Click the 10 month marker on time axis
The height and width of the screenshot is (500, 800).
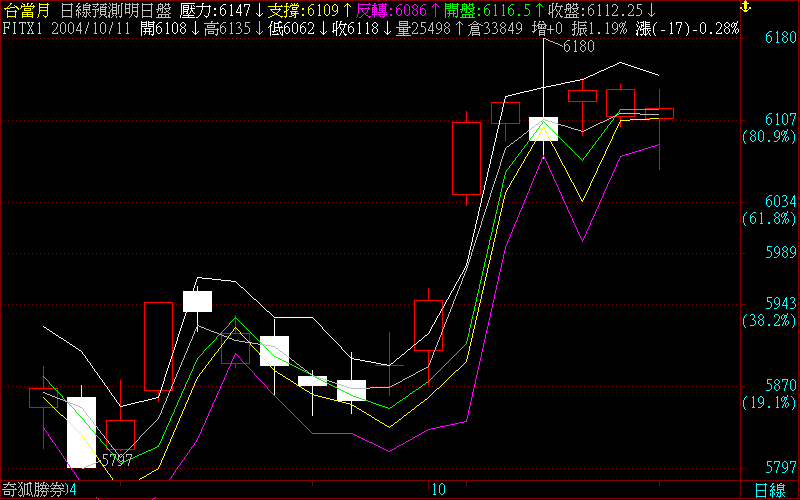(438, 490)
